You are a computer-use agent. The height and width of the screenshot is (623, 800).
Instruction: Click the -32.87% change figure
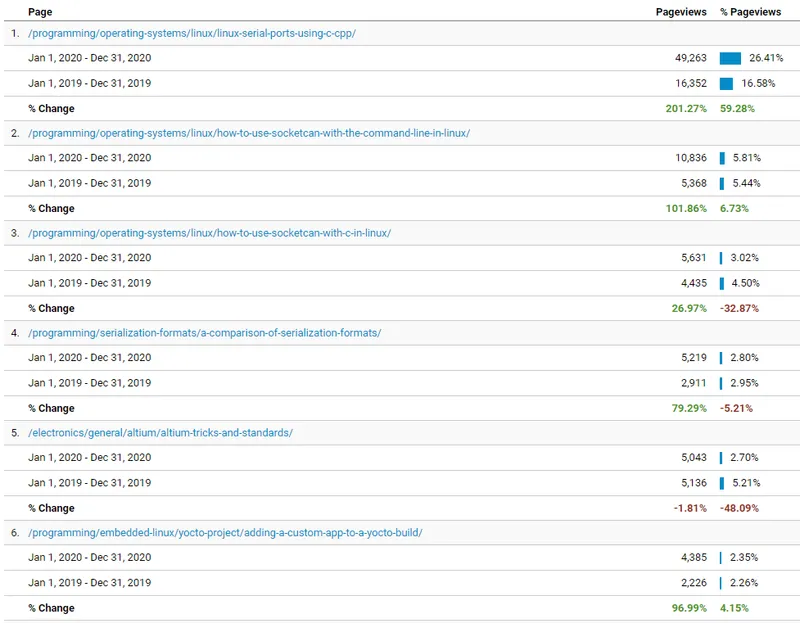(739, 308)
